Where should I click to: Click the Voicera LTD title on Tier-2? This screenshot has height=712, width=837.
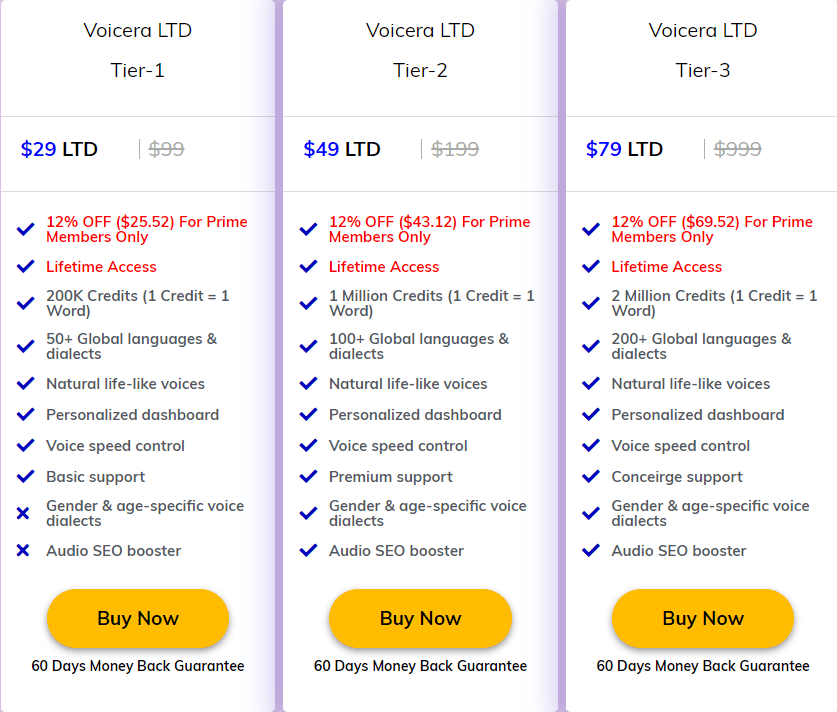[420, 30]
